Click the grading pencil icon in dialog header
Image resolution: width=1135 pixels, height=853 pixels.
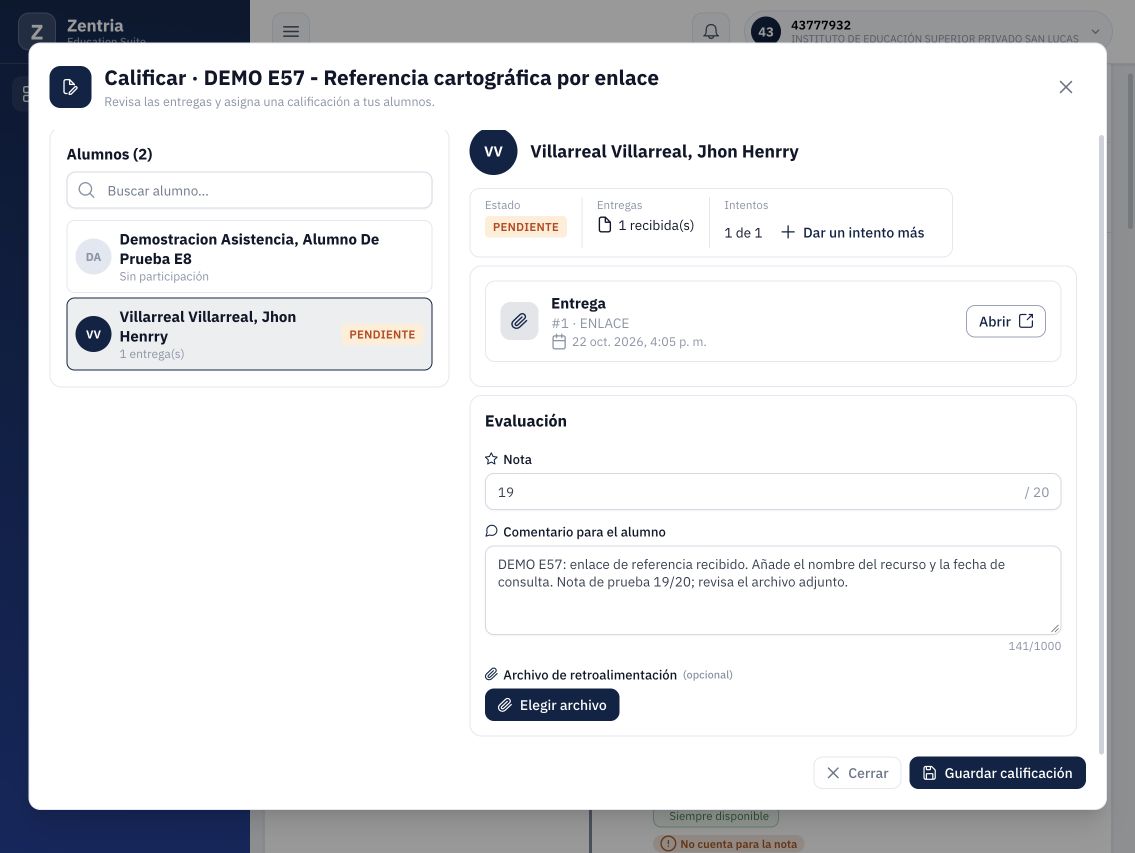(70, 87)
